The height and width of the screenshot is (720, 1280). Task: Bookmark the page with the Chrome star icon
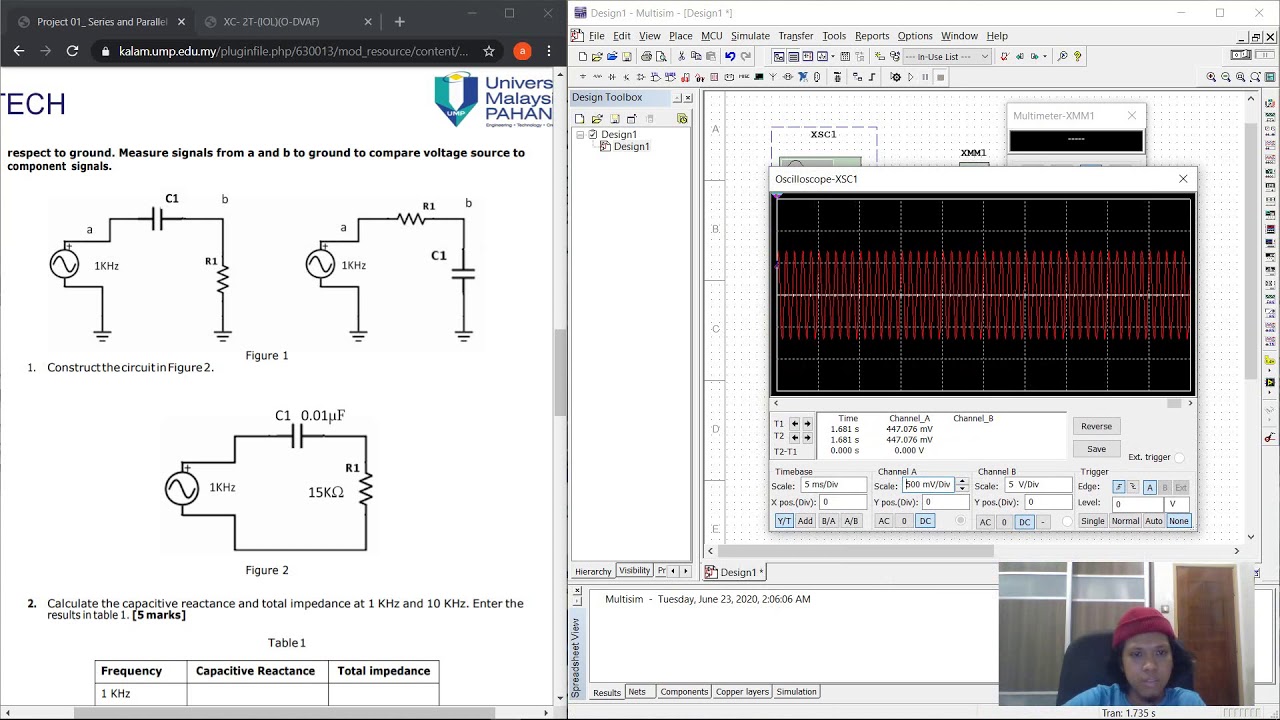click(x=488, y=51)
